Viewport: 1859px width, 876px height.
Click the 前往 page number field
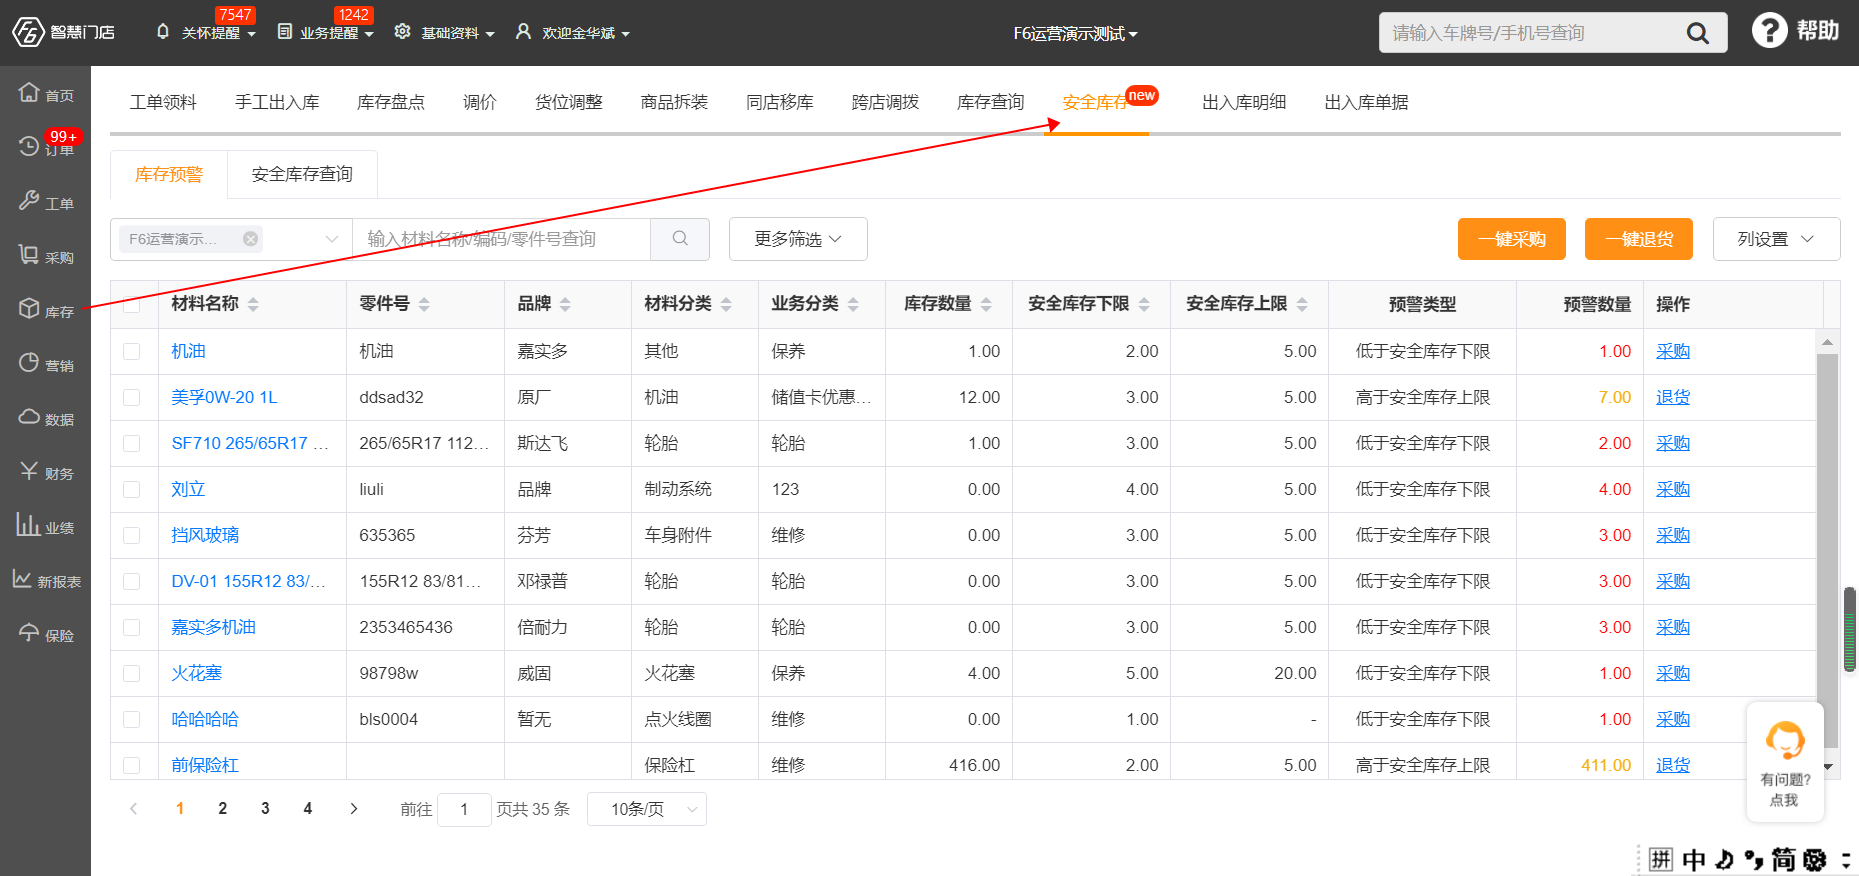tap(464, 809)
